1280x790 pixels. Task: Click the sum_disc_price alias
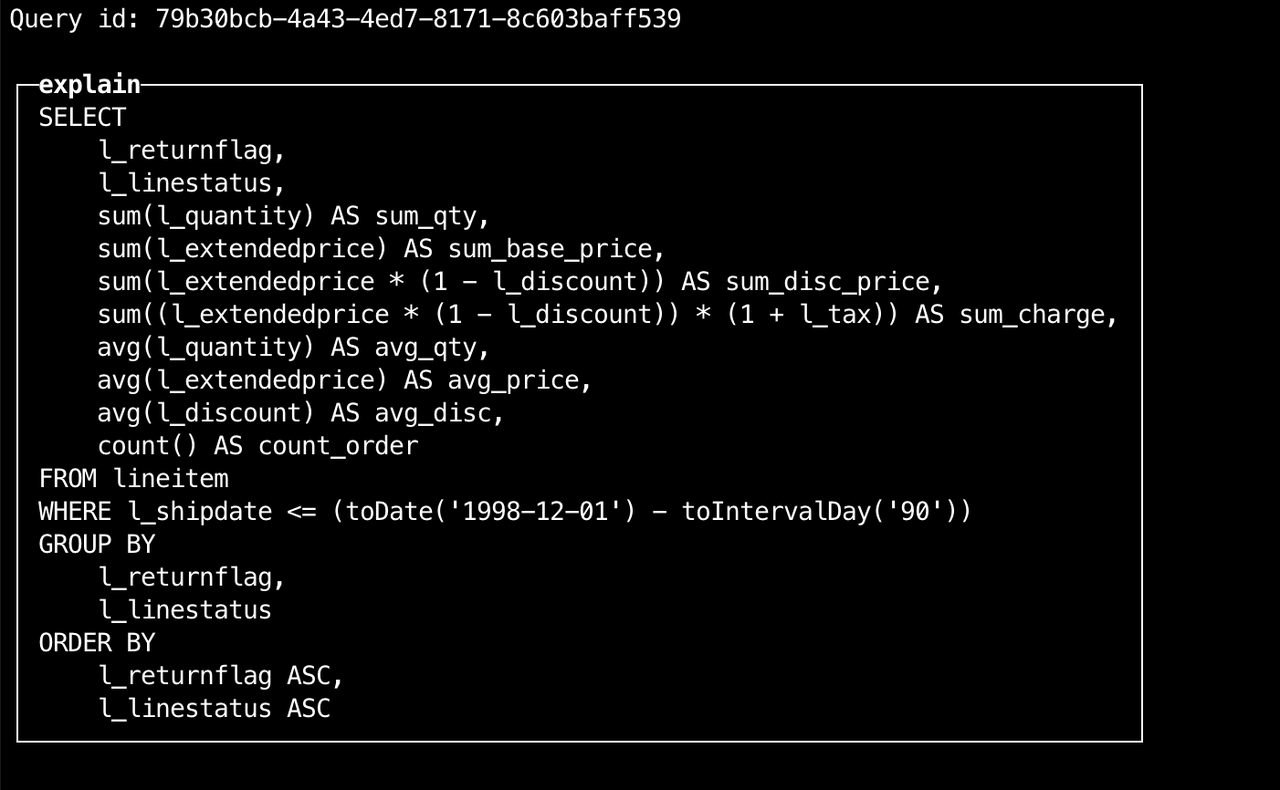pos(833,282)
